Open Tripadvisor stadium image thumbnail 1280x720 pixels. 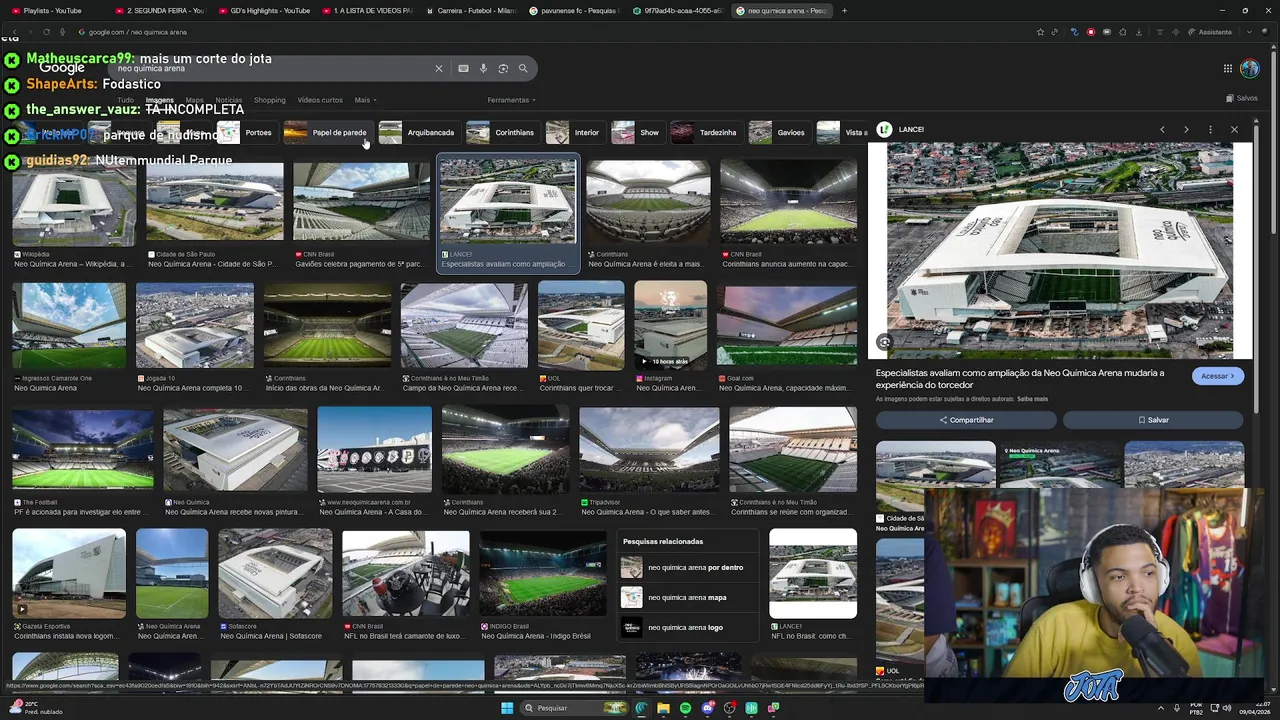(x=649, y=449)
